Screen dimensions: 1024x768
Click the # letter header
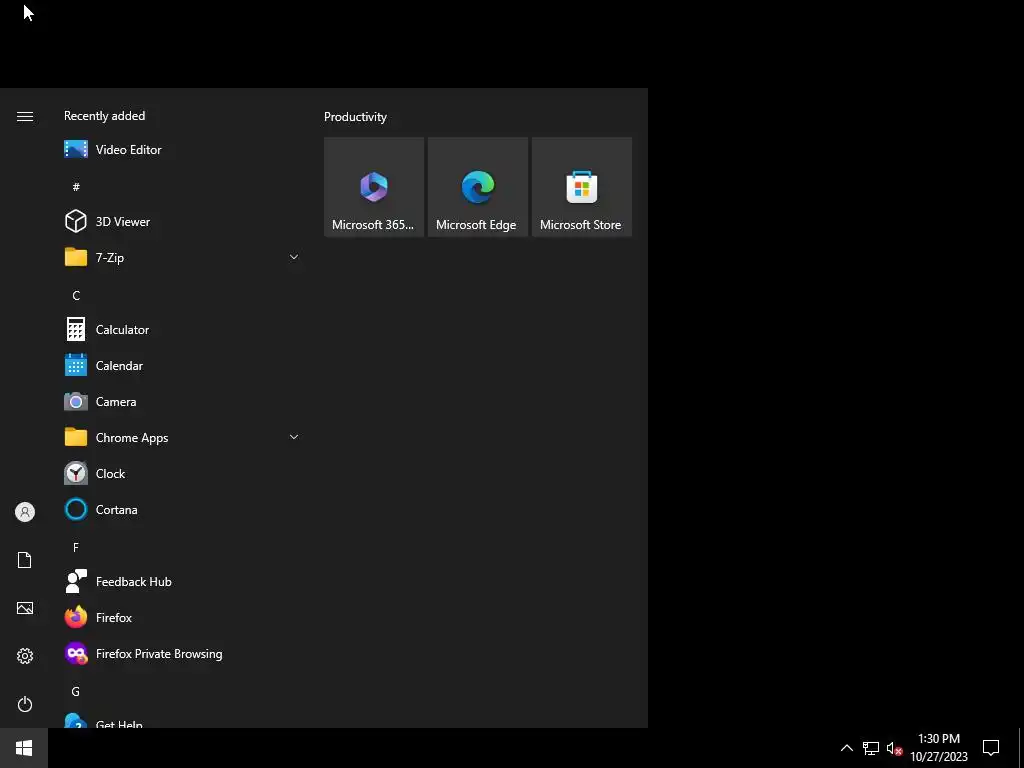point(76,187)
